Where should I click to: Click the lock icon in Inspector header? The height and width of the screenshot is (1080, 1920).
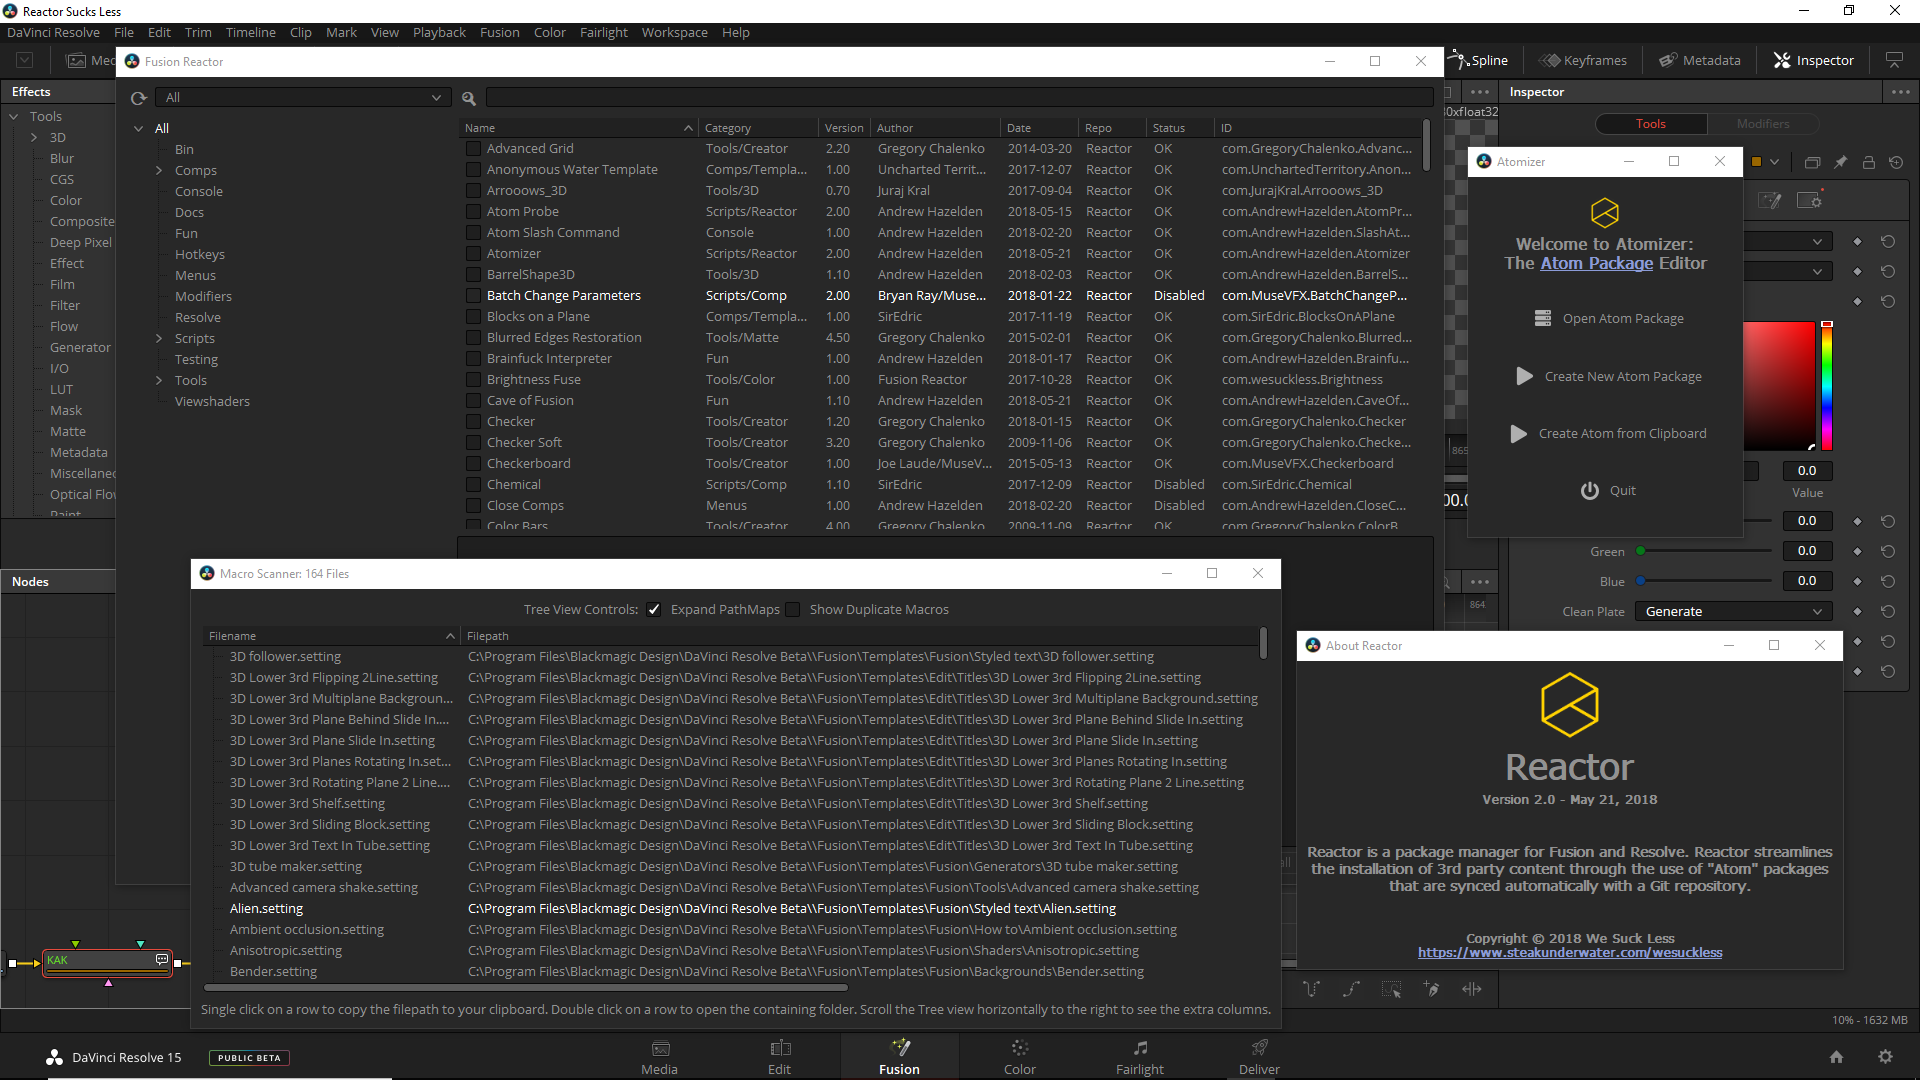[1868, 162]
